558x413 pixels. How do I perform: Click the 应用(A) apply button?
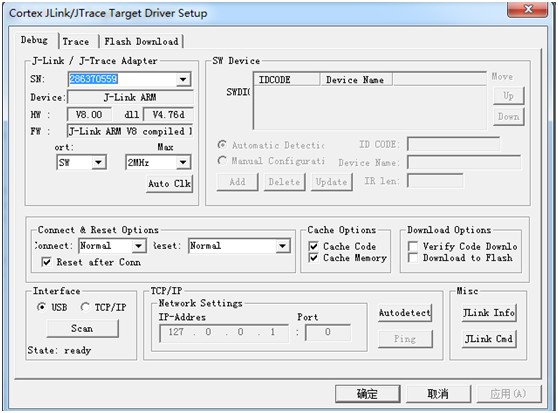tap(509, 394)
